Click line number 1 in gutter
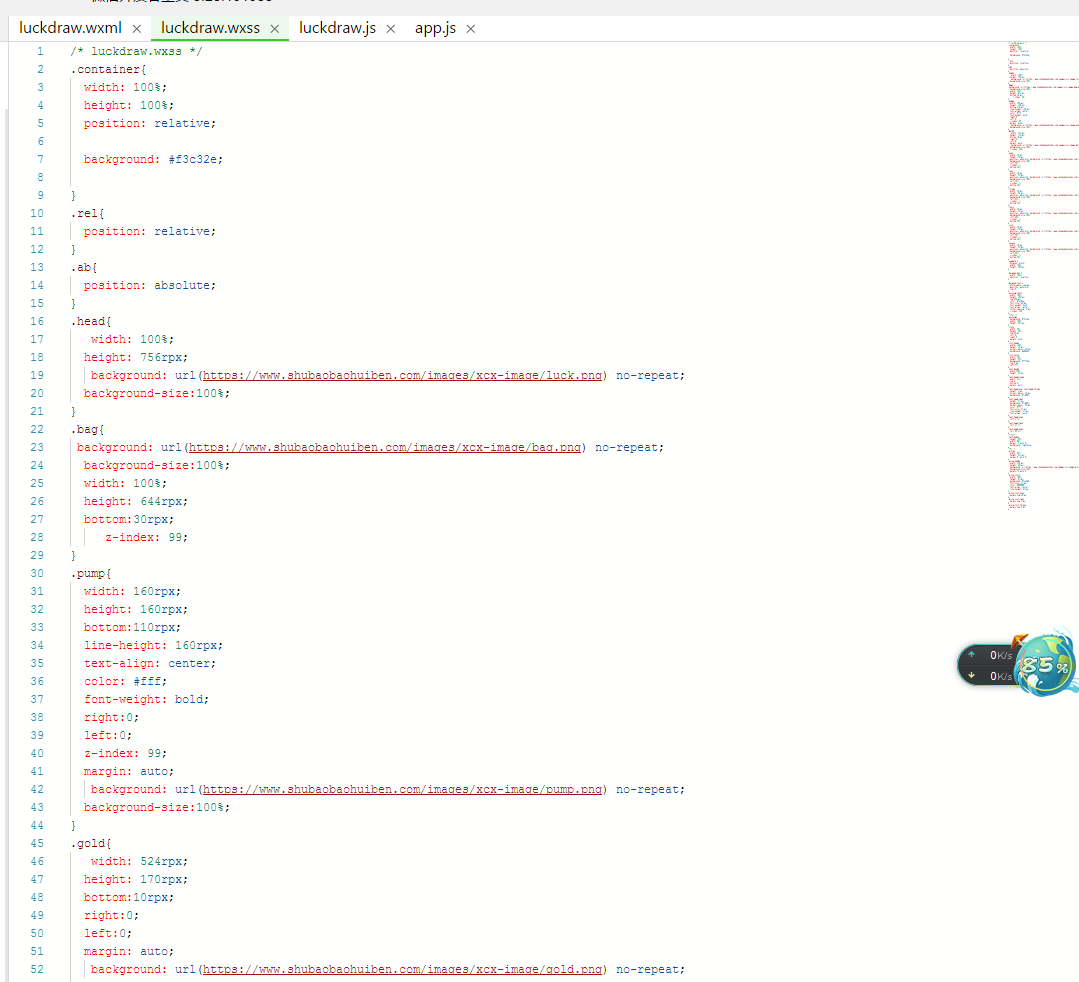The image size is (1079, 982). click(x=40, y=52)
